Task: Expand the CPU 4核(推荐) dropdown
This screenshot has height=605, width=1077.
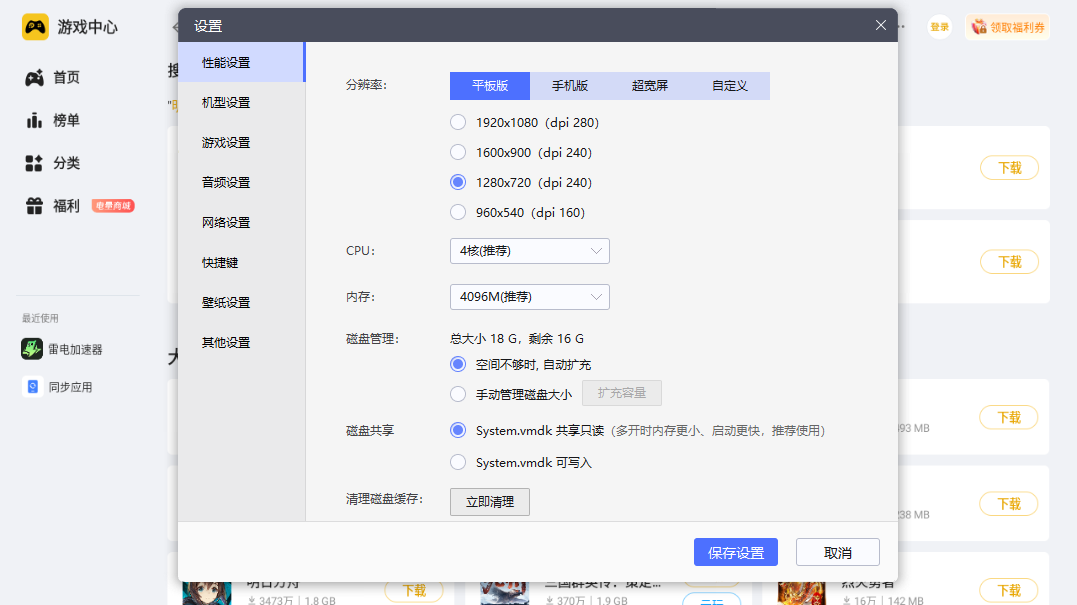Action: (529, 251)
